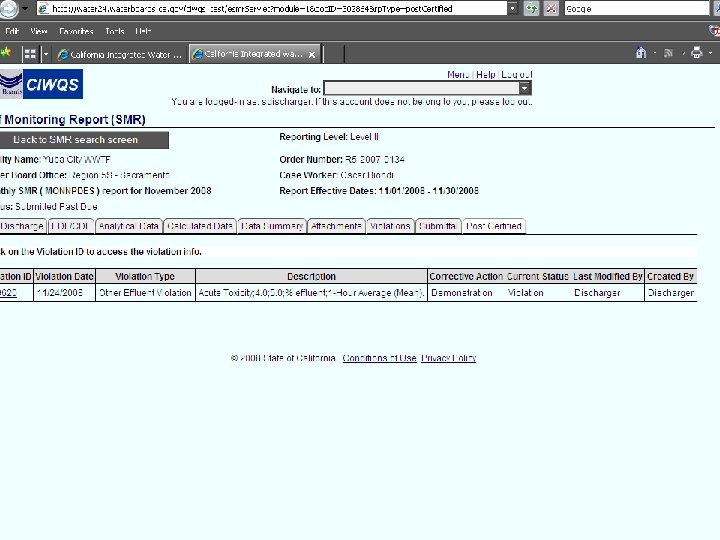The image size is (720, 540).
Task: Open the tab list dropdown arrow
Action: pyautogui.click(x=45, y=54)
